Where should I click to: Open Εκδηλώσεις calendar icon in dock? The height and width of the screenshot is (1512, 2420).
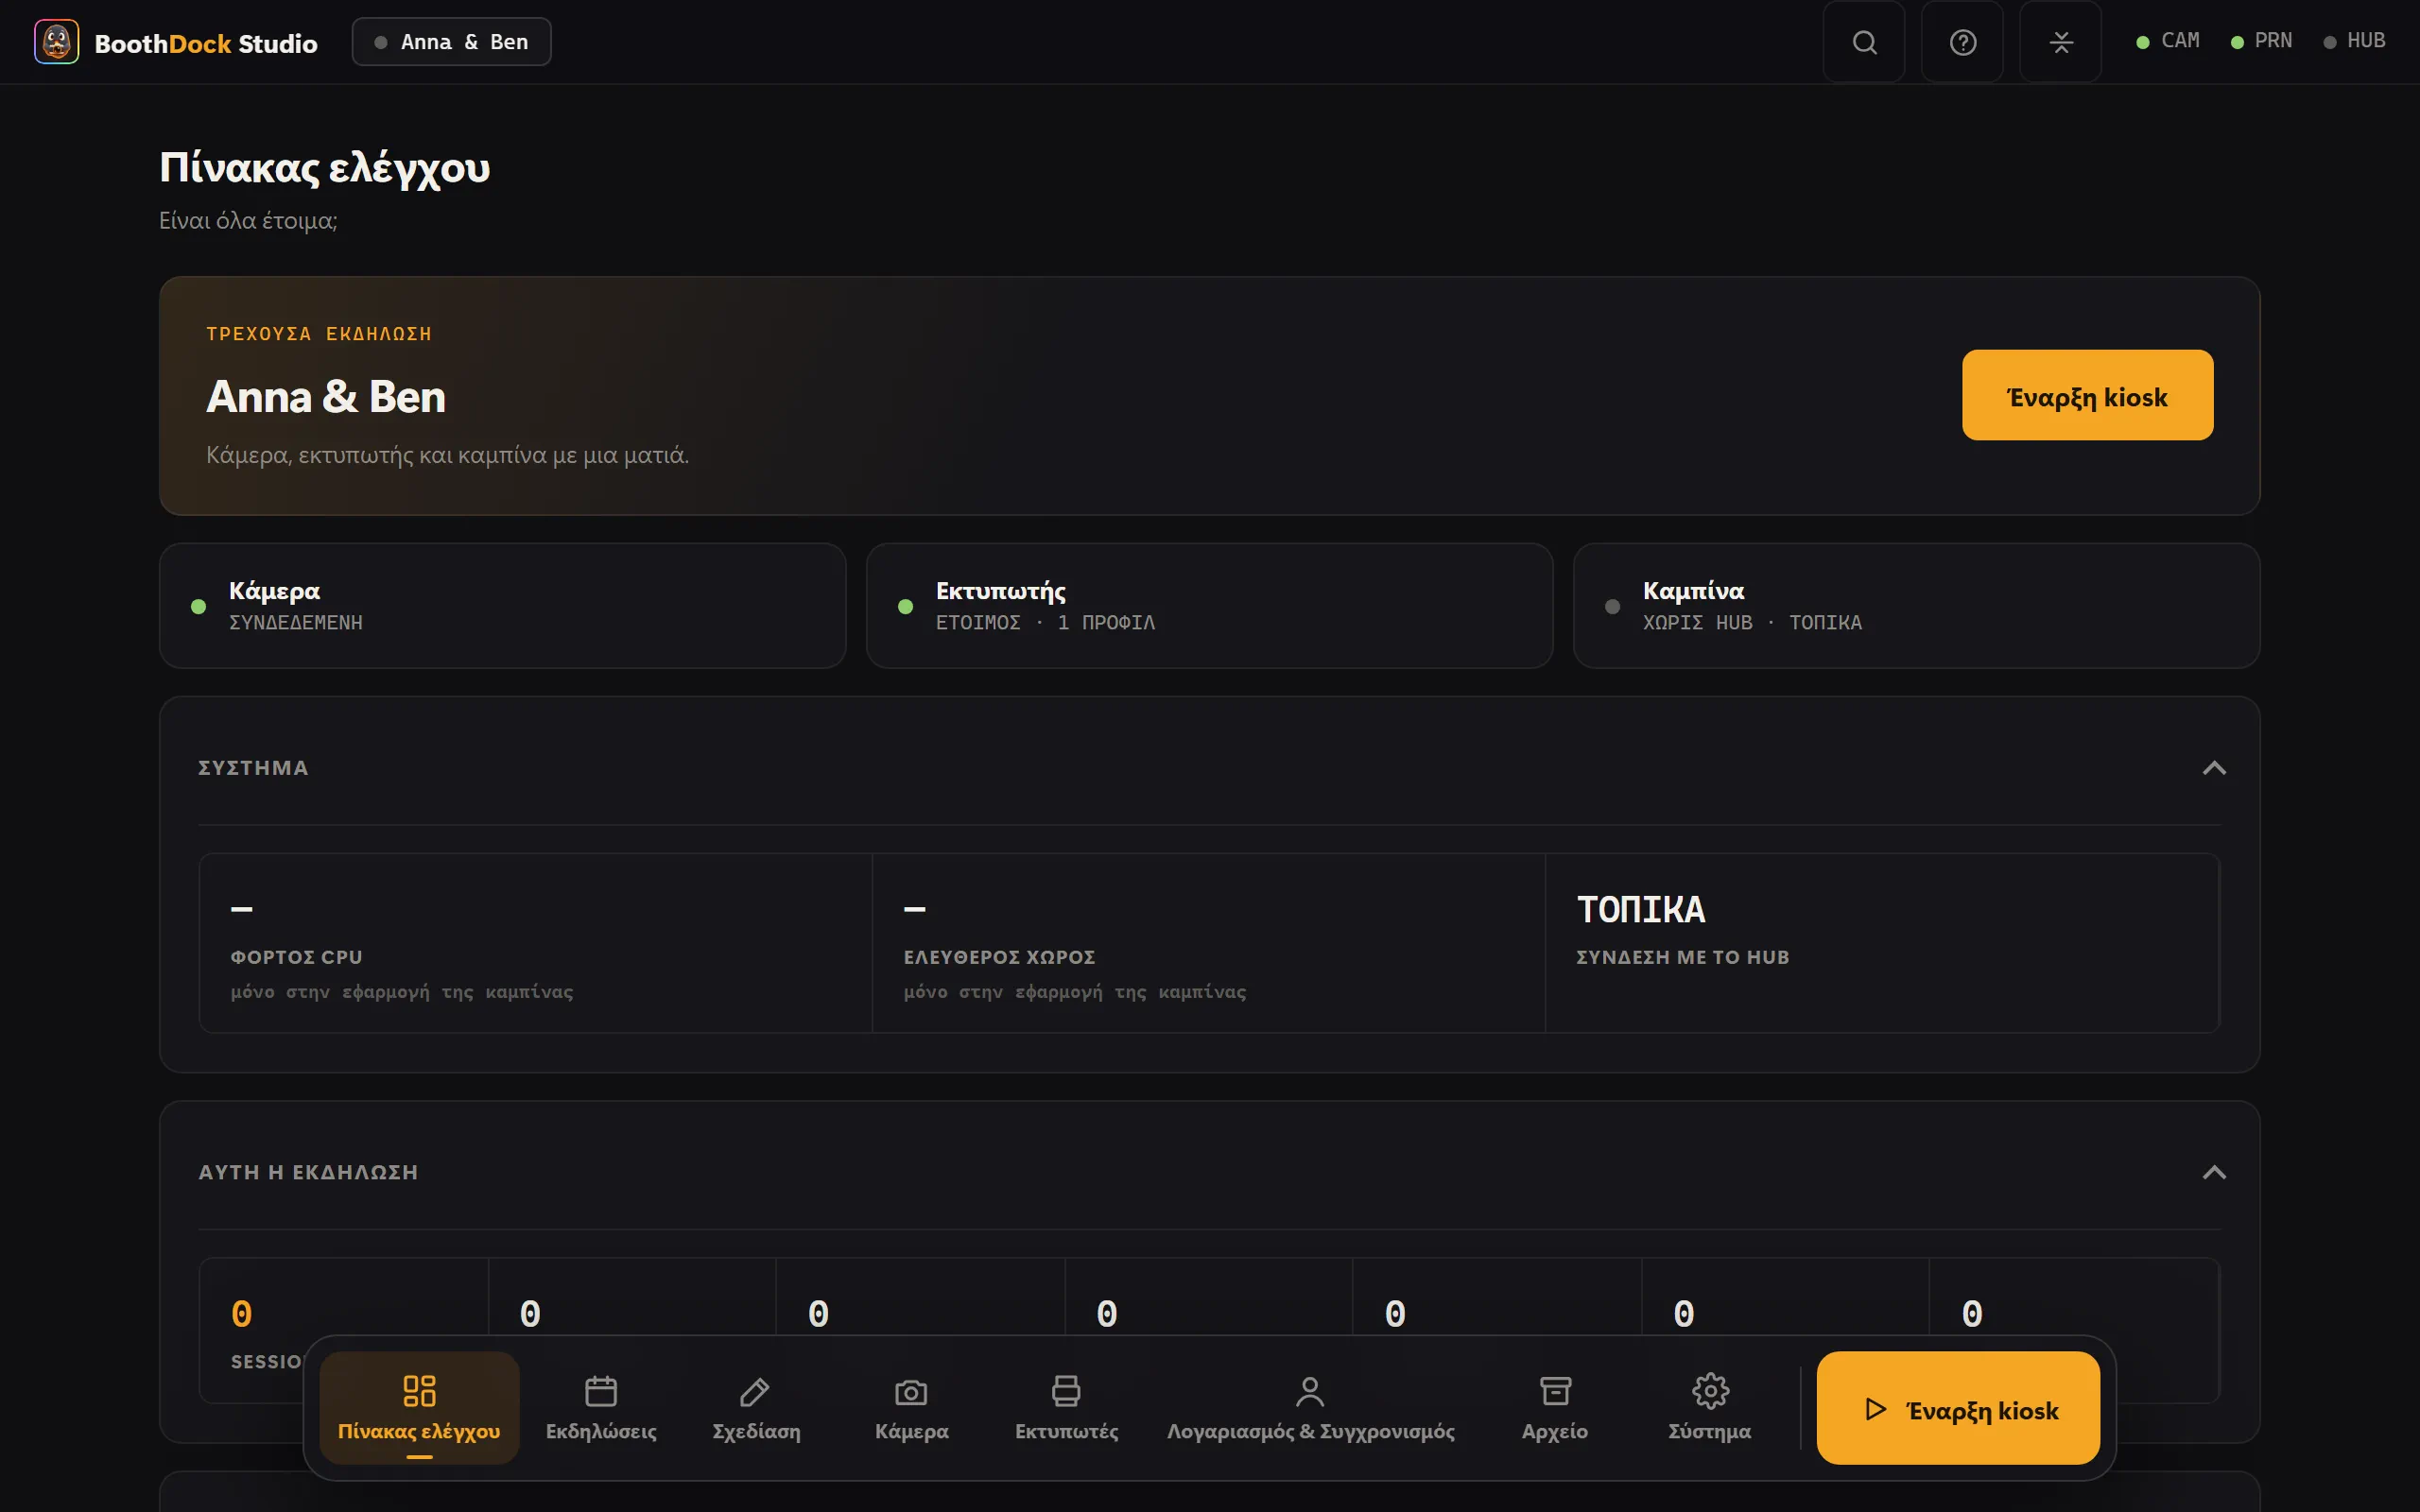click(601, 1391)
